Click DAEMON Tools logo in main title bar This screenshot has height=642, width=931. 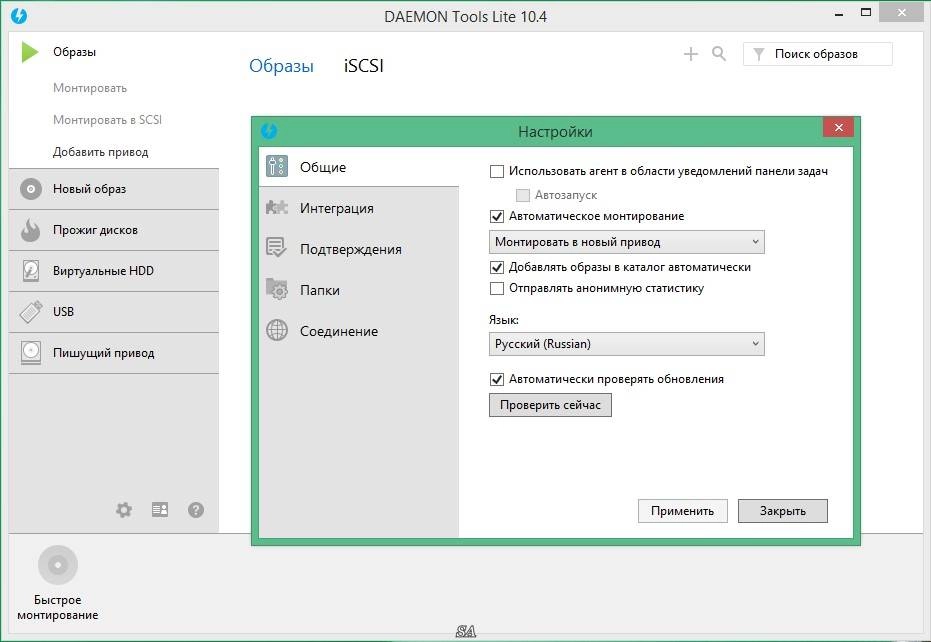(19, 16)
